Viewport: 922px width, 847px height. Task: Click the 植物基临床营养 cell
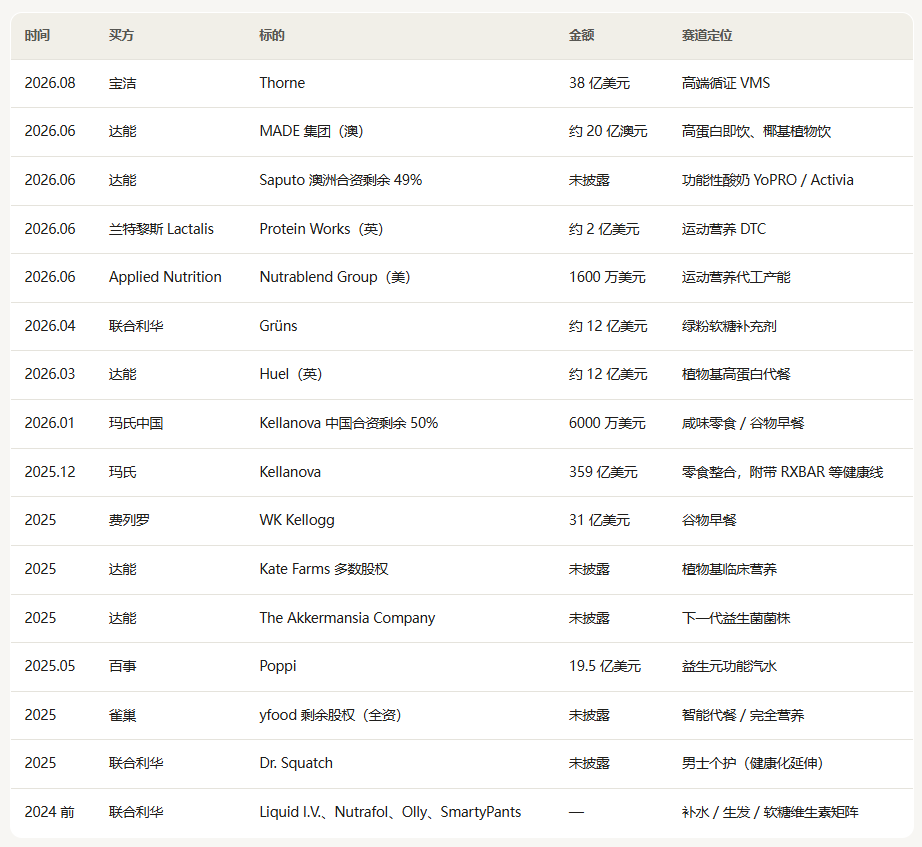coord(729,569)
